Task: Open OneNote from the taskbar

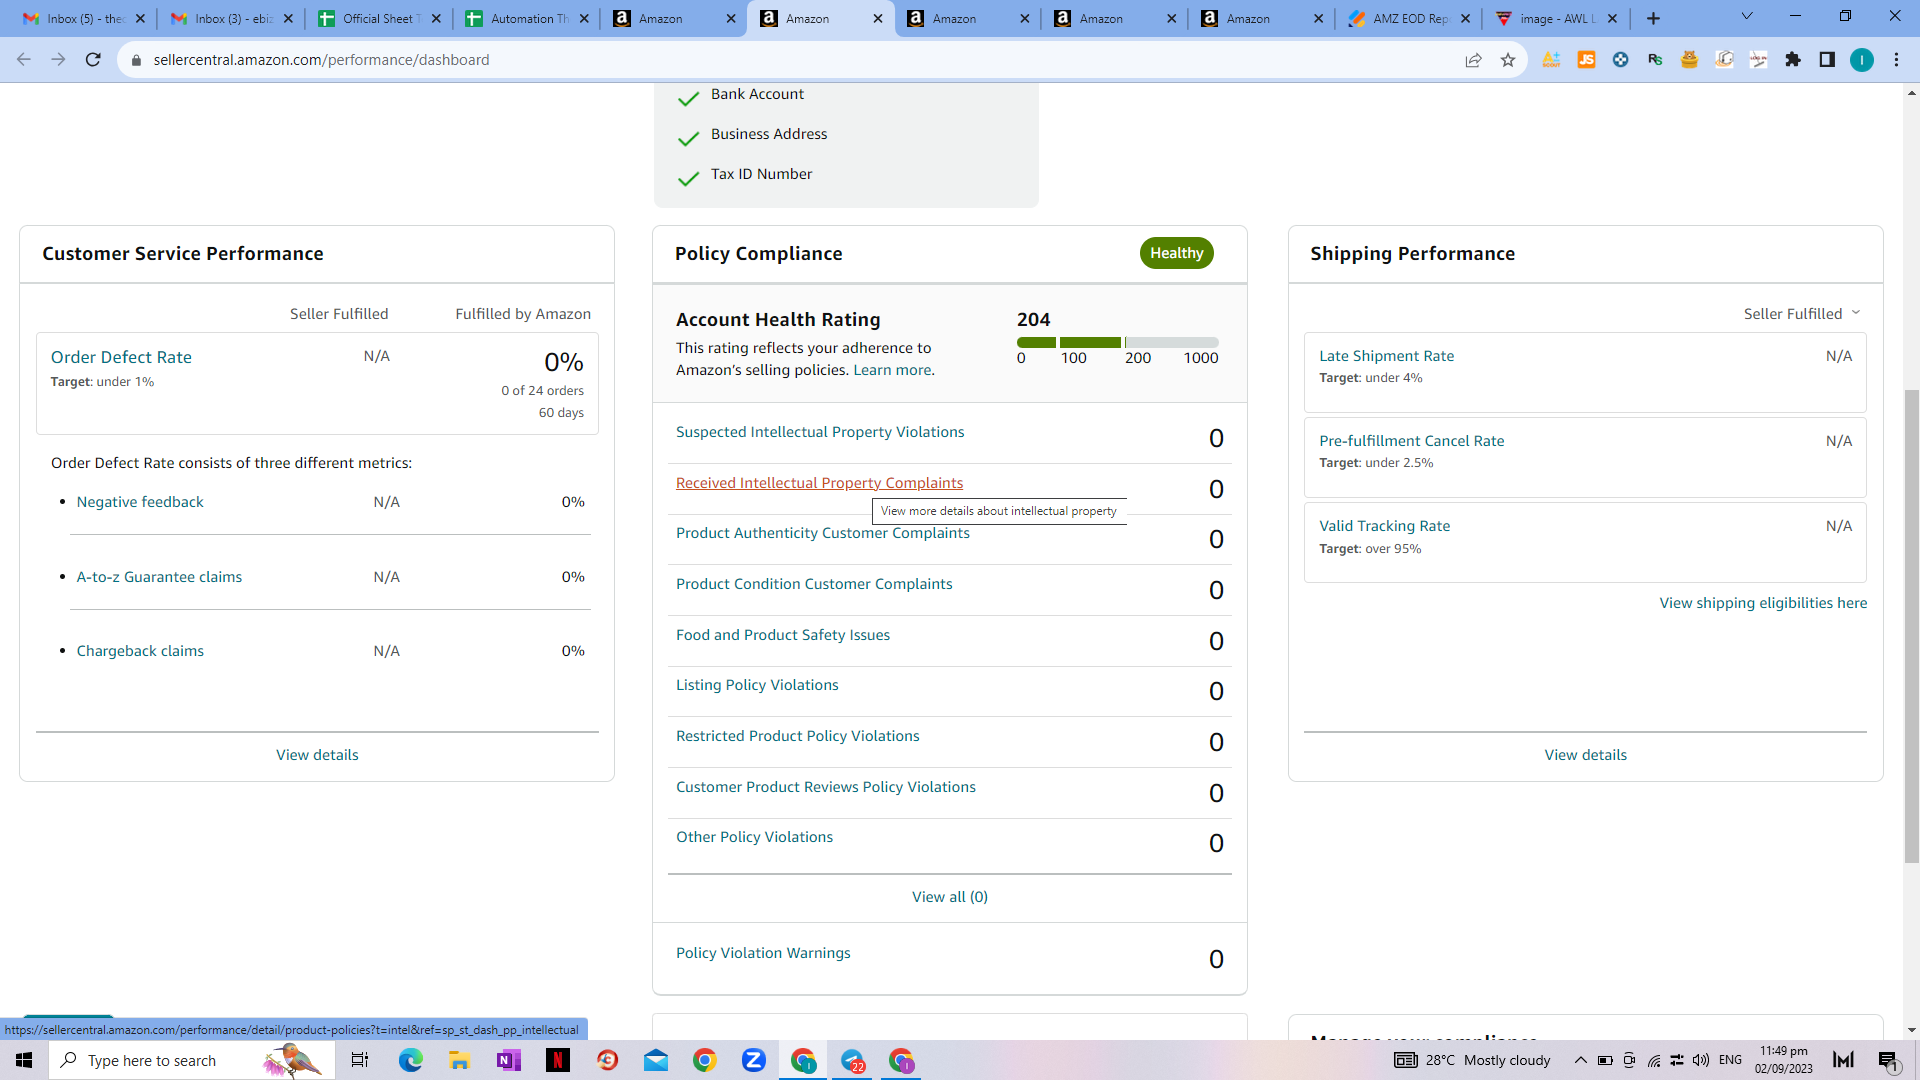Action: coord(508,1060)
